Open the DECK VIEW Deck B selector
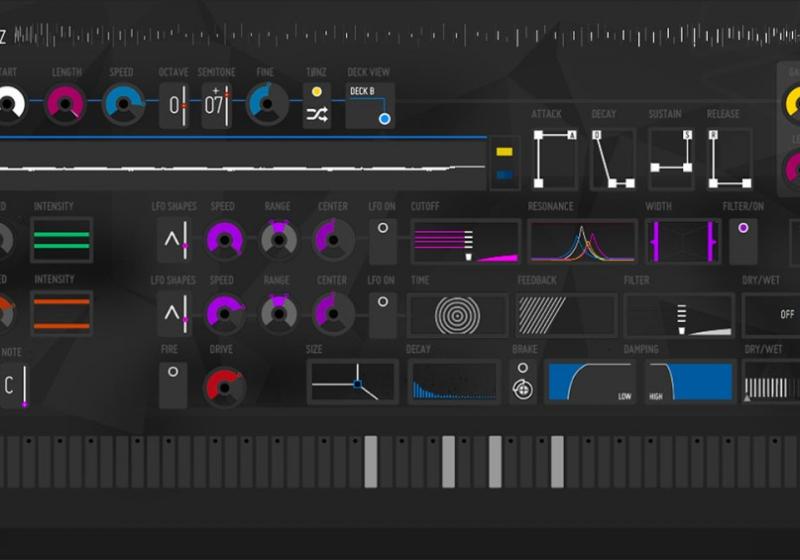The width and height of the screenshot is (800, 560). coord(370,105)
